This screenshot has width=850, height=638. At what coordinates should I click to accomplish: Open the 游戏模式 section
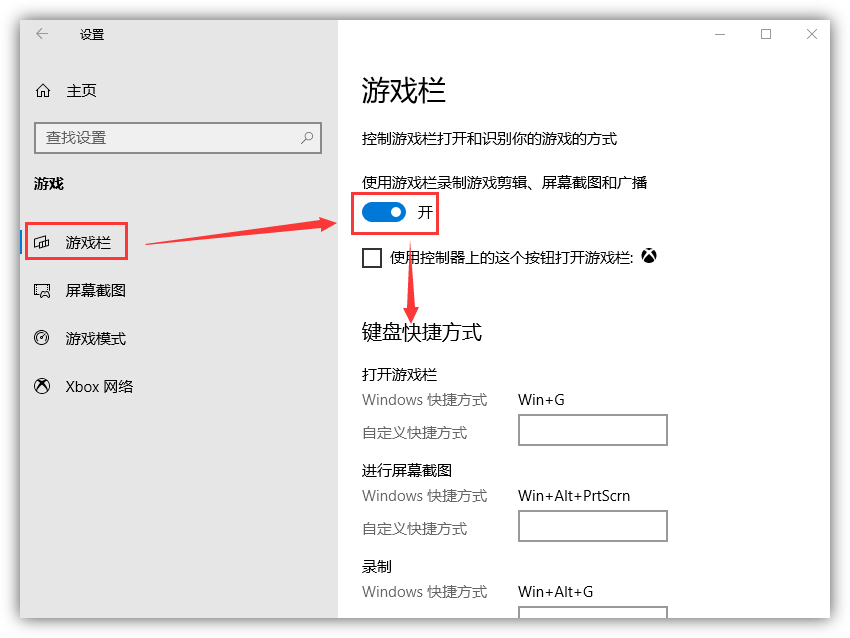coord(95,338)
